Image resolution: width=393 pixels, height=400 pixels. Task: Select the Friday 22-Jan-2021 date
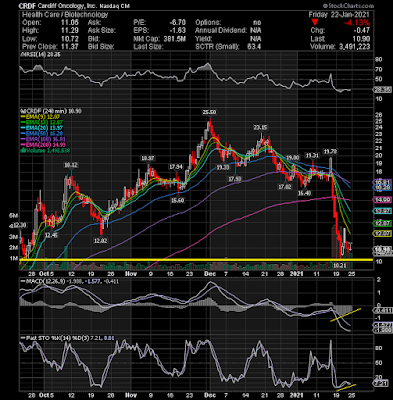coord(339,15)
